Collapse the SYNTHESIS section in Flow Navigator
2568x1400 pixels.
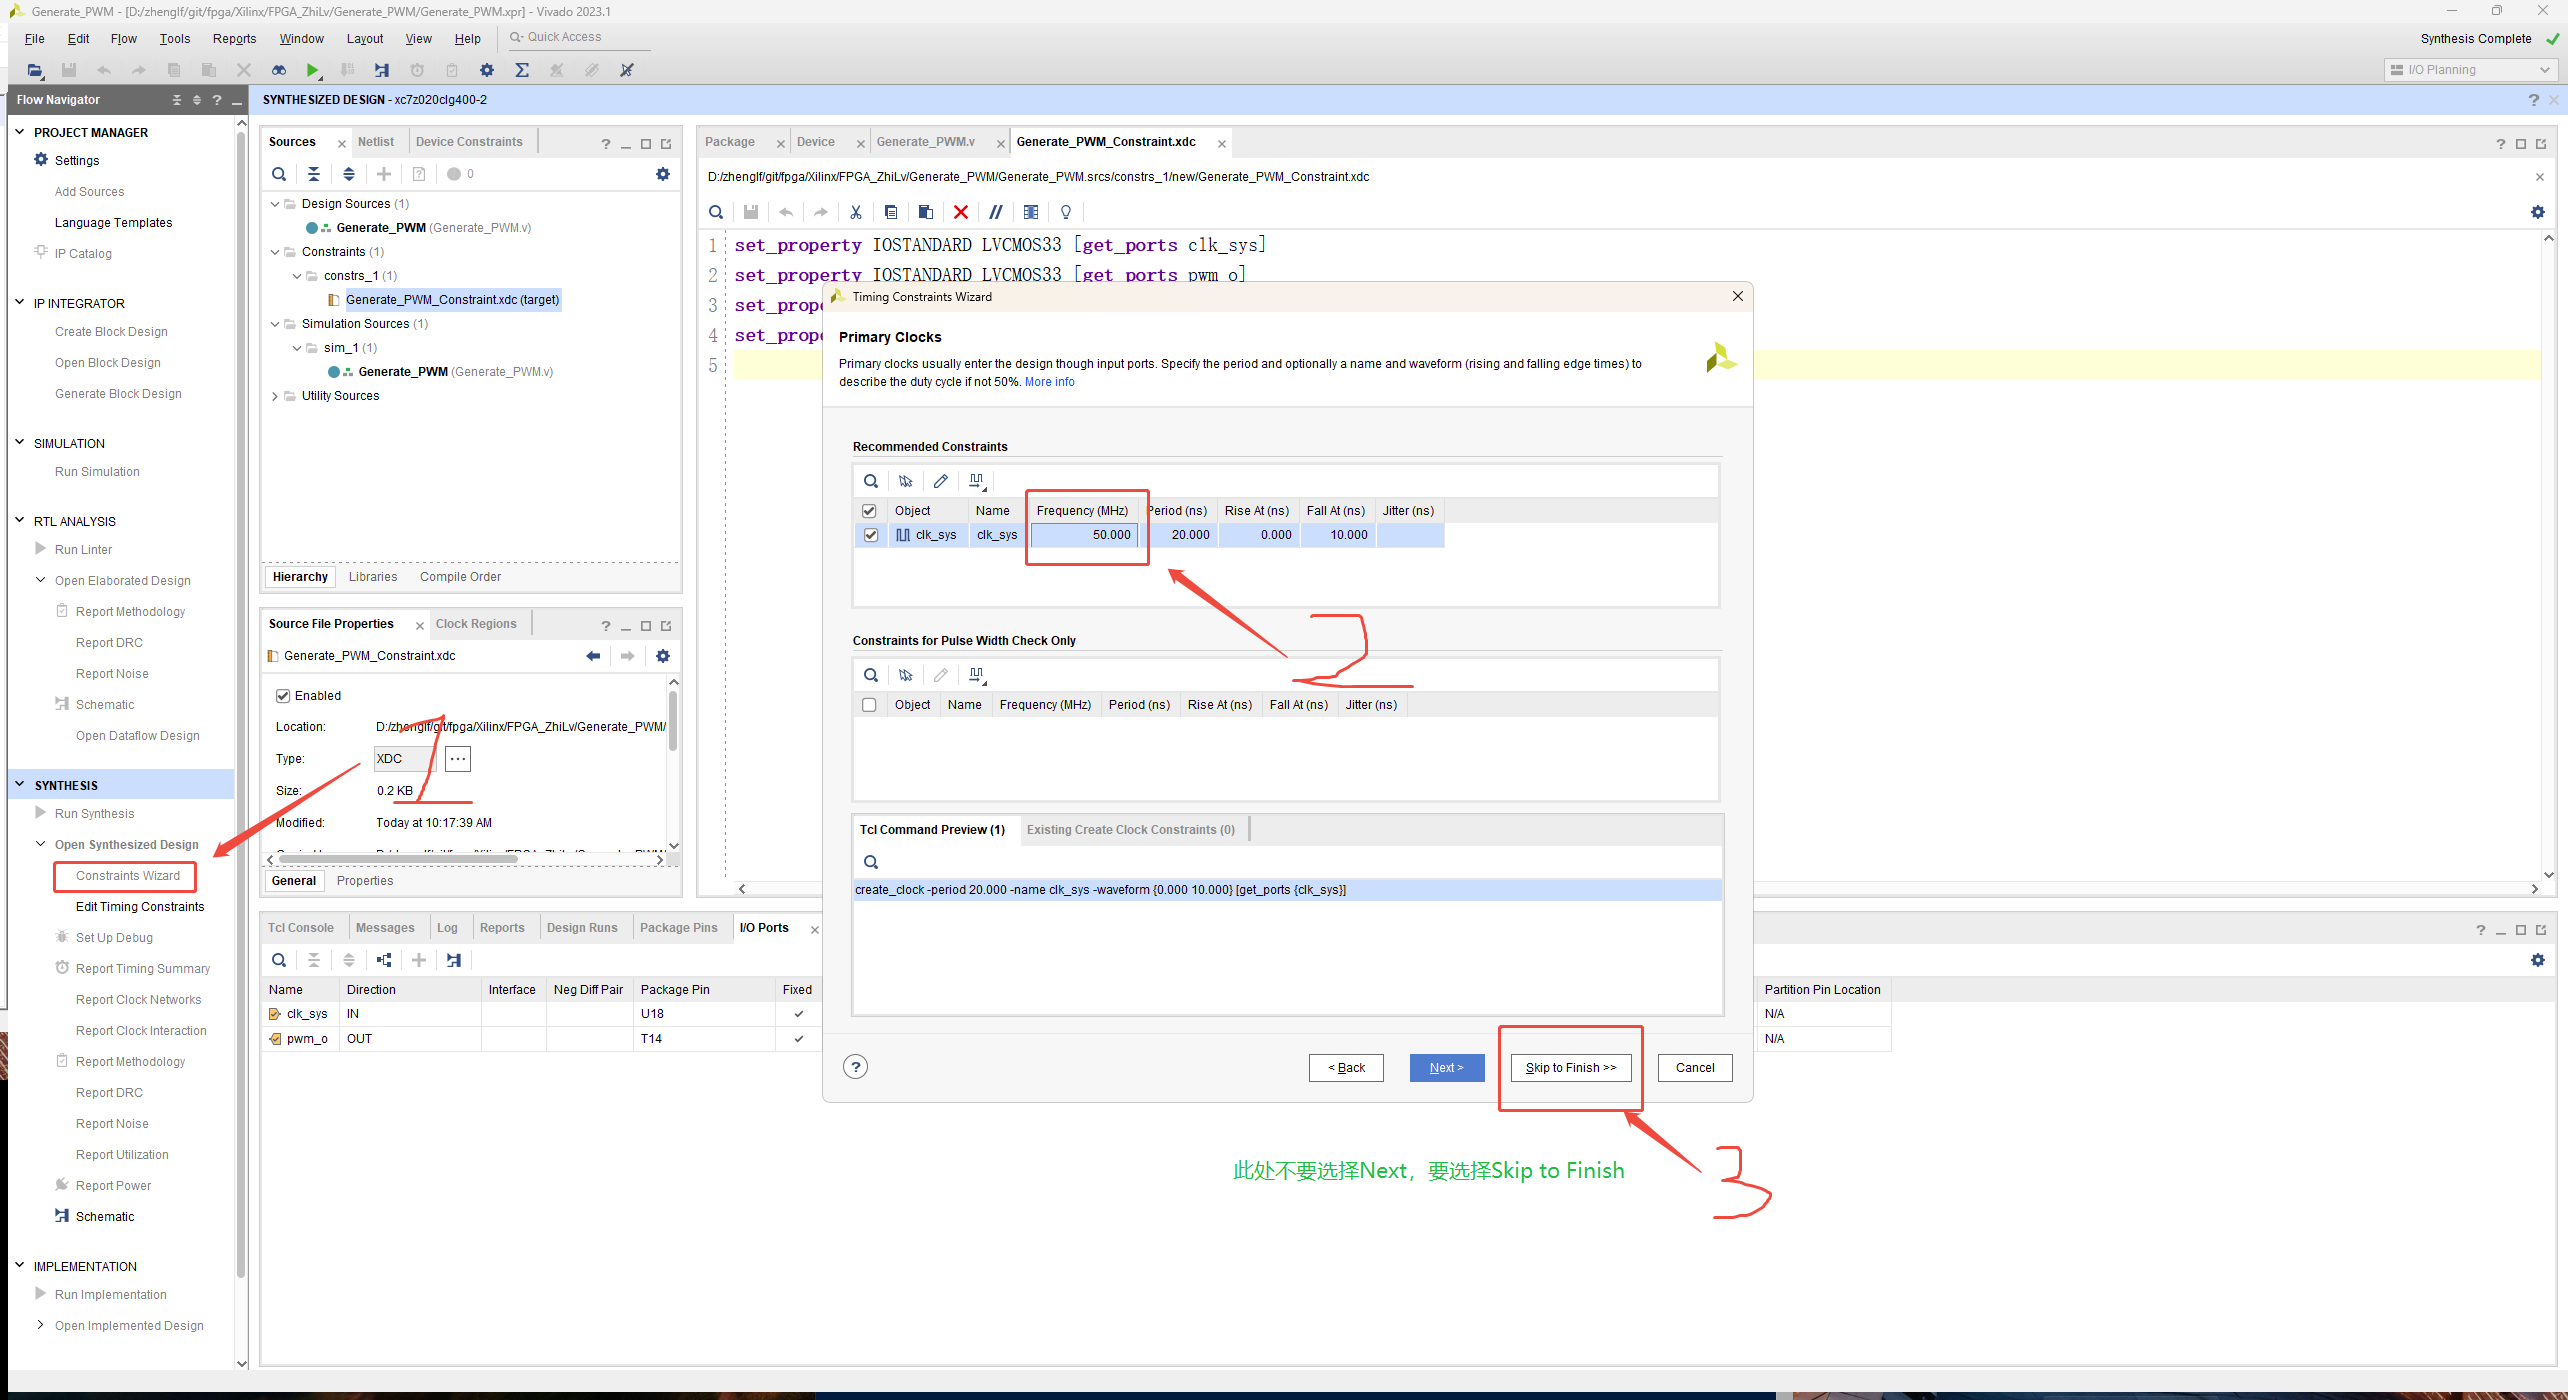point(19,785)
